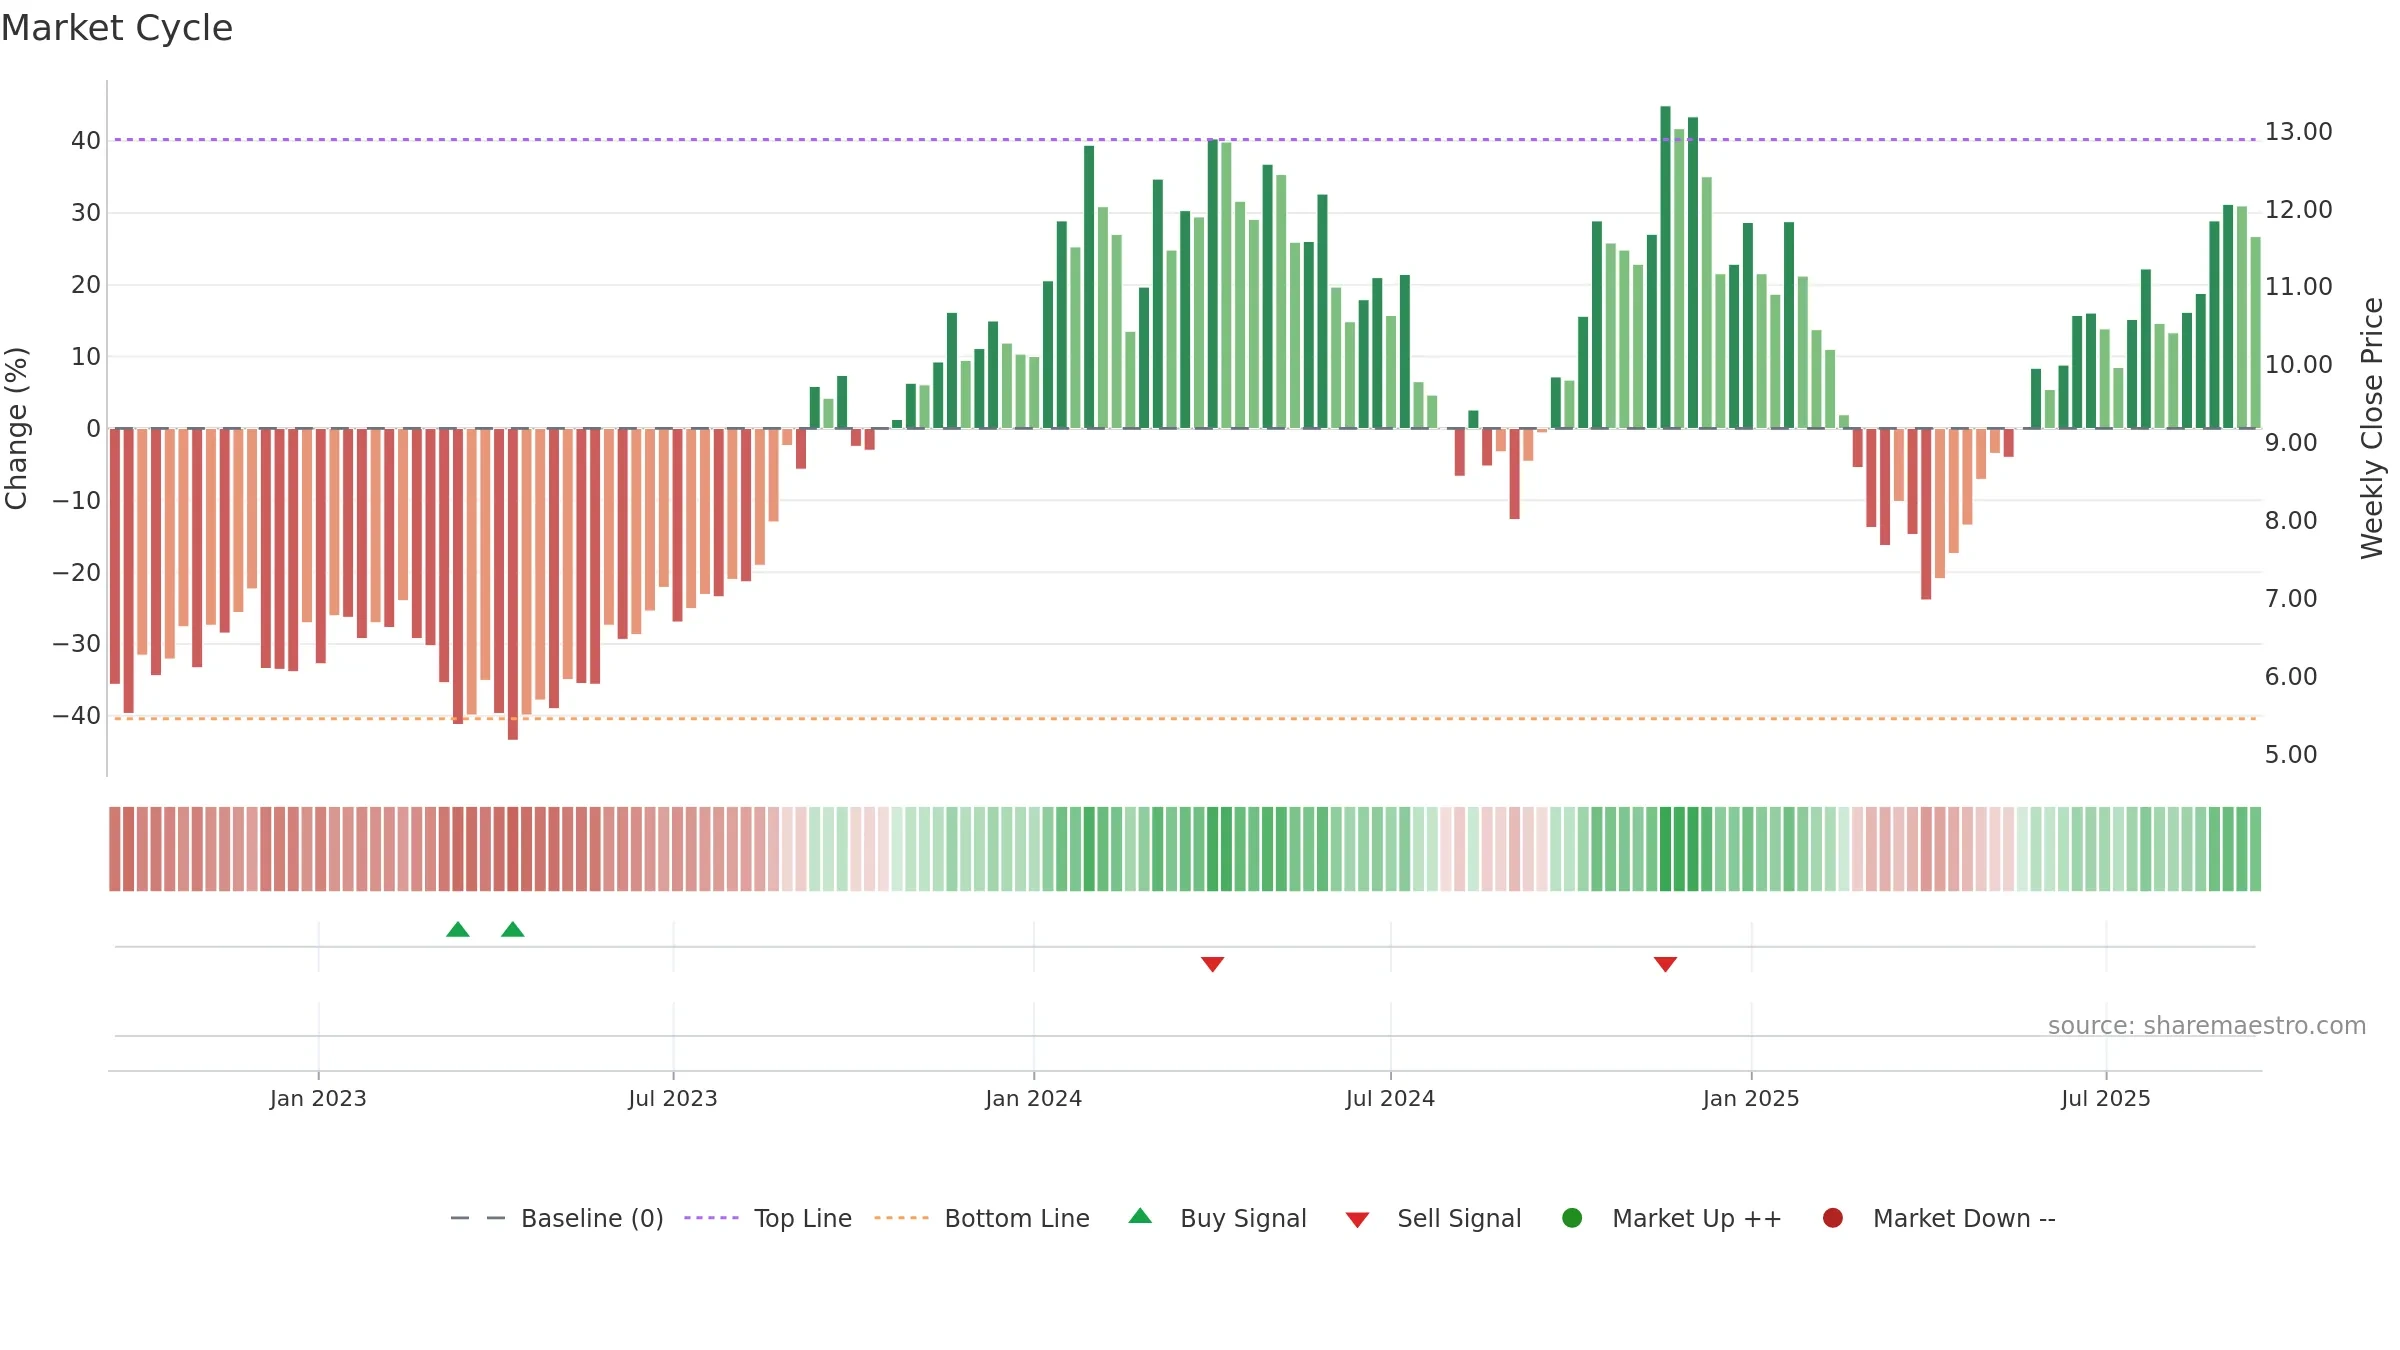Screen dimensions: 2400x1350
Task: Click the 30 tick on the left axis
Action: [x=86, y=213]
